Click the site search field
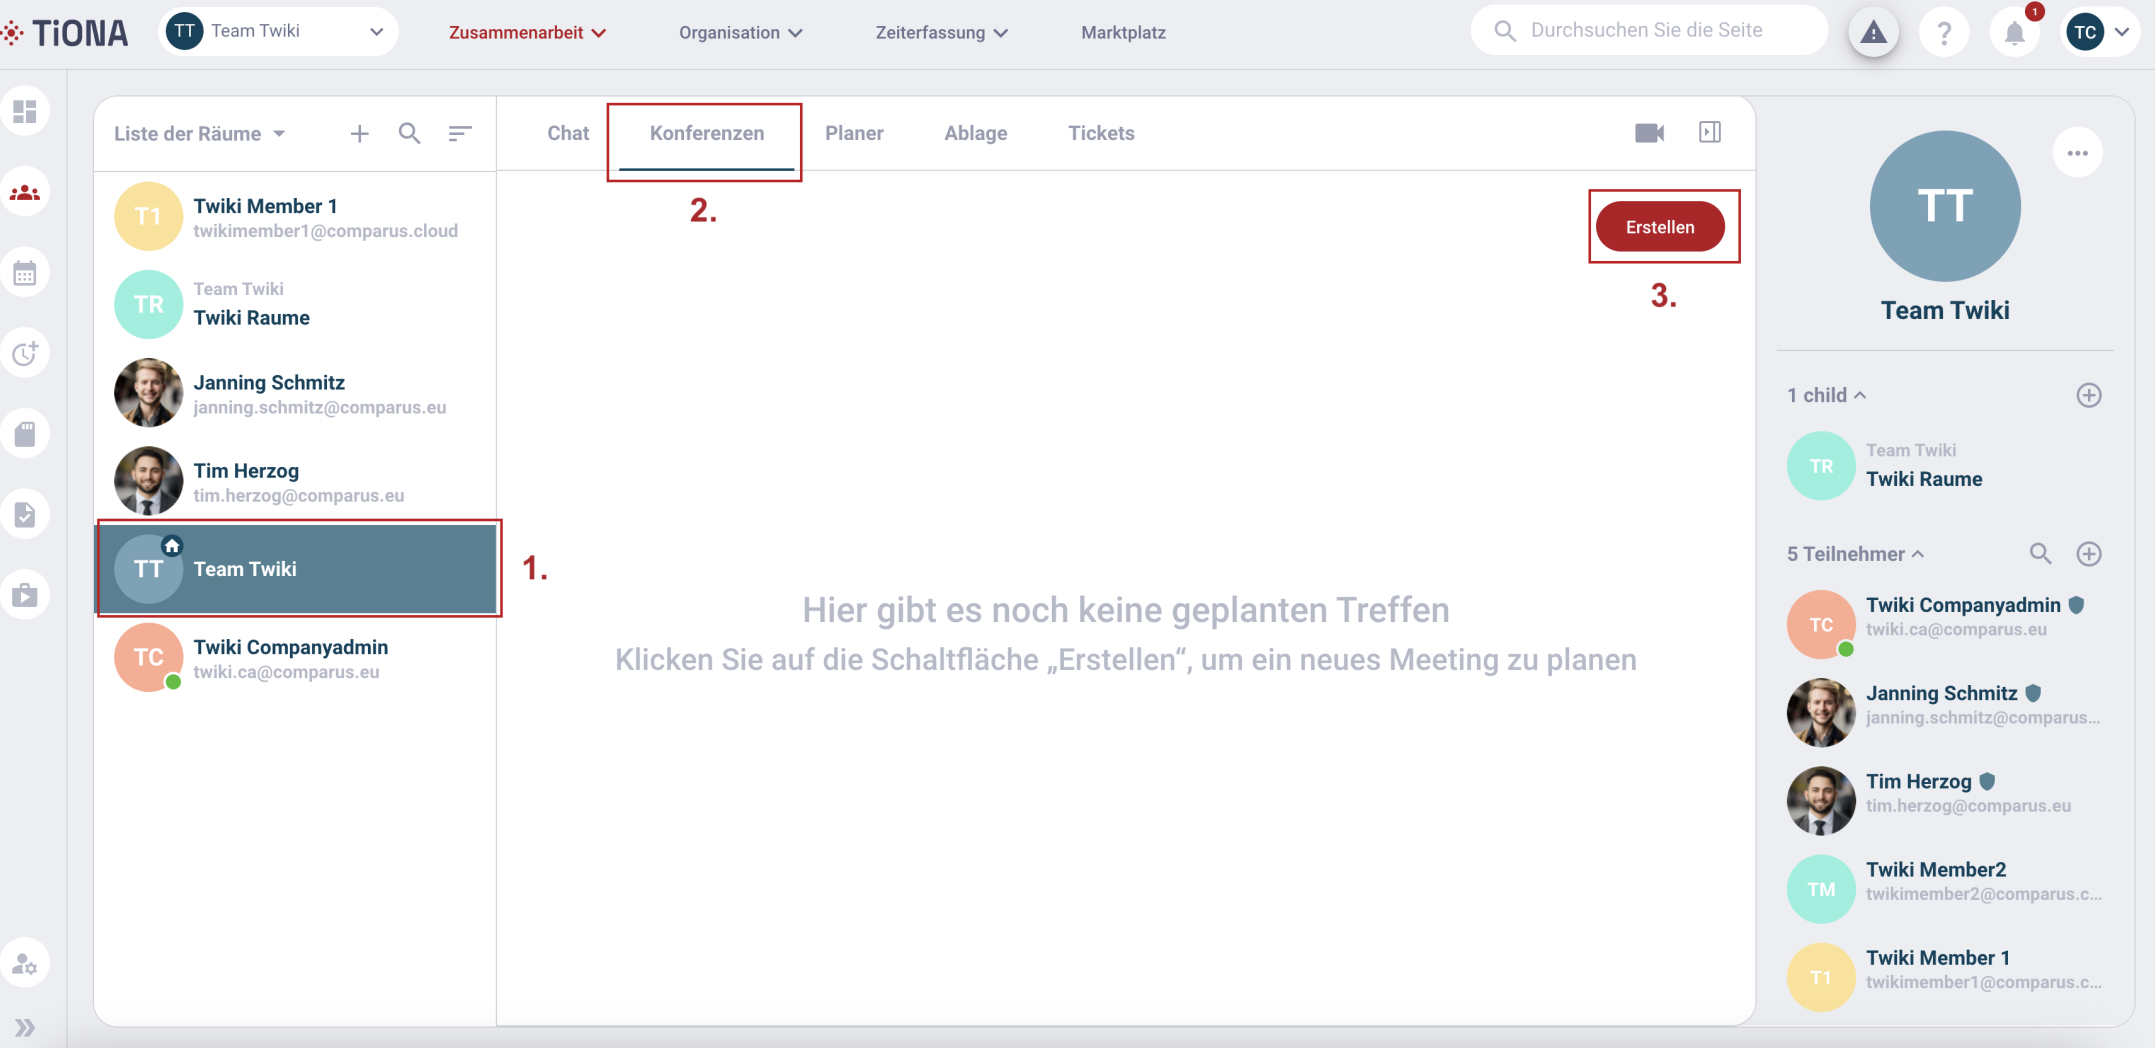The height and width of the screenshot is (1048, 2155). 1650,31
